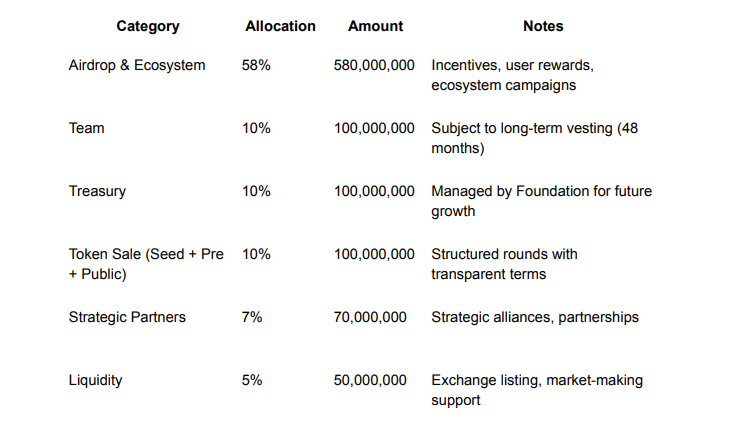This screenshot has width=740, height=428.
Task: Select the 580,000,000 amount cell
Action: click(373, 65)
